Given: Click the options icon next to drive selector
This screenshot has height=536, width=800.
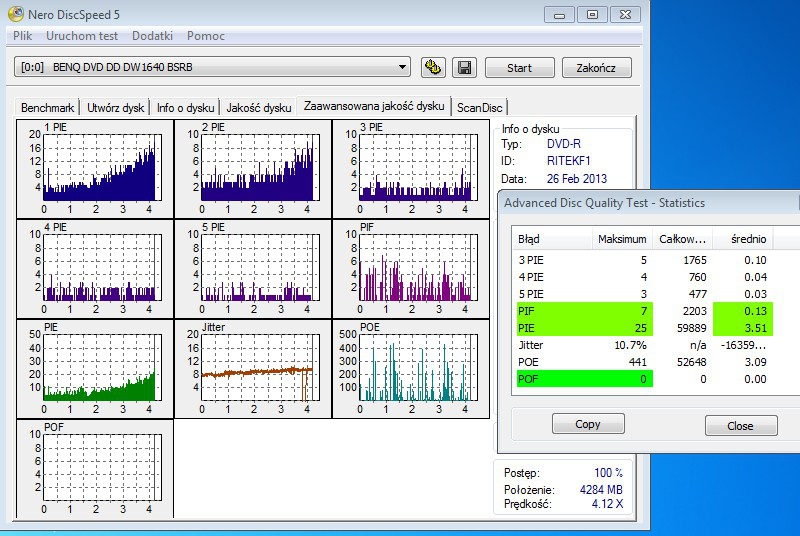Looking at the screenshot, I should [433, 67].
